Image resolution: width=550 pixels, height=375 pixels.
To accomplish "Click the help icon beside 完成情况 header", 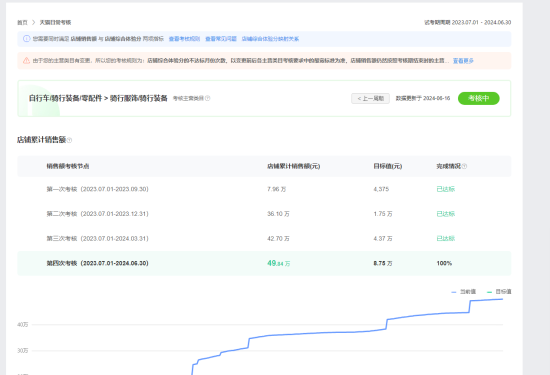I will (x=464, y=166).
